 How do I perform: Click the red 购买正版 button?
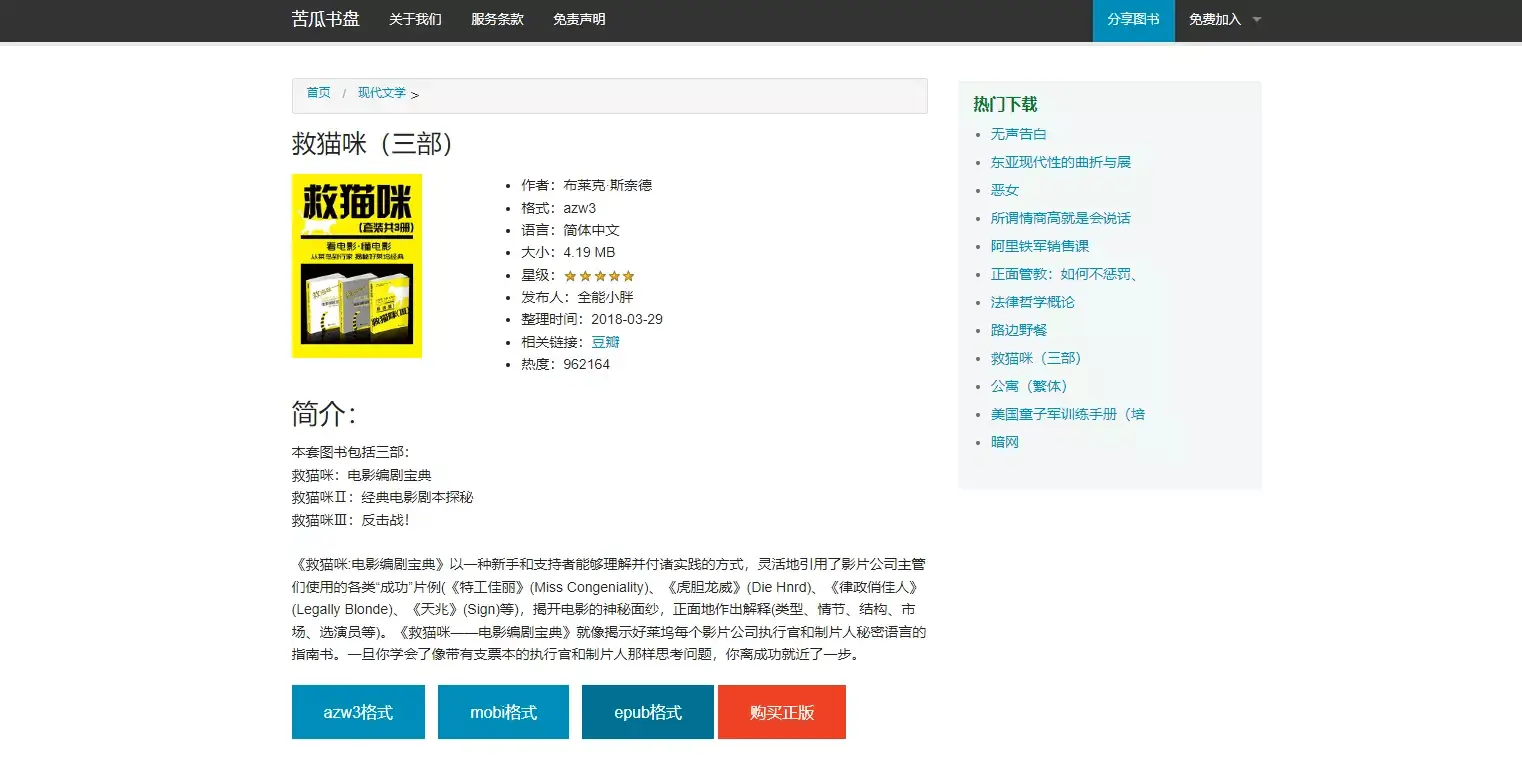click(x=781, y=711)
